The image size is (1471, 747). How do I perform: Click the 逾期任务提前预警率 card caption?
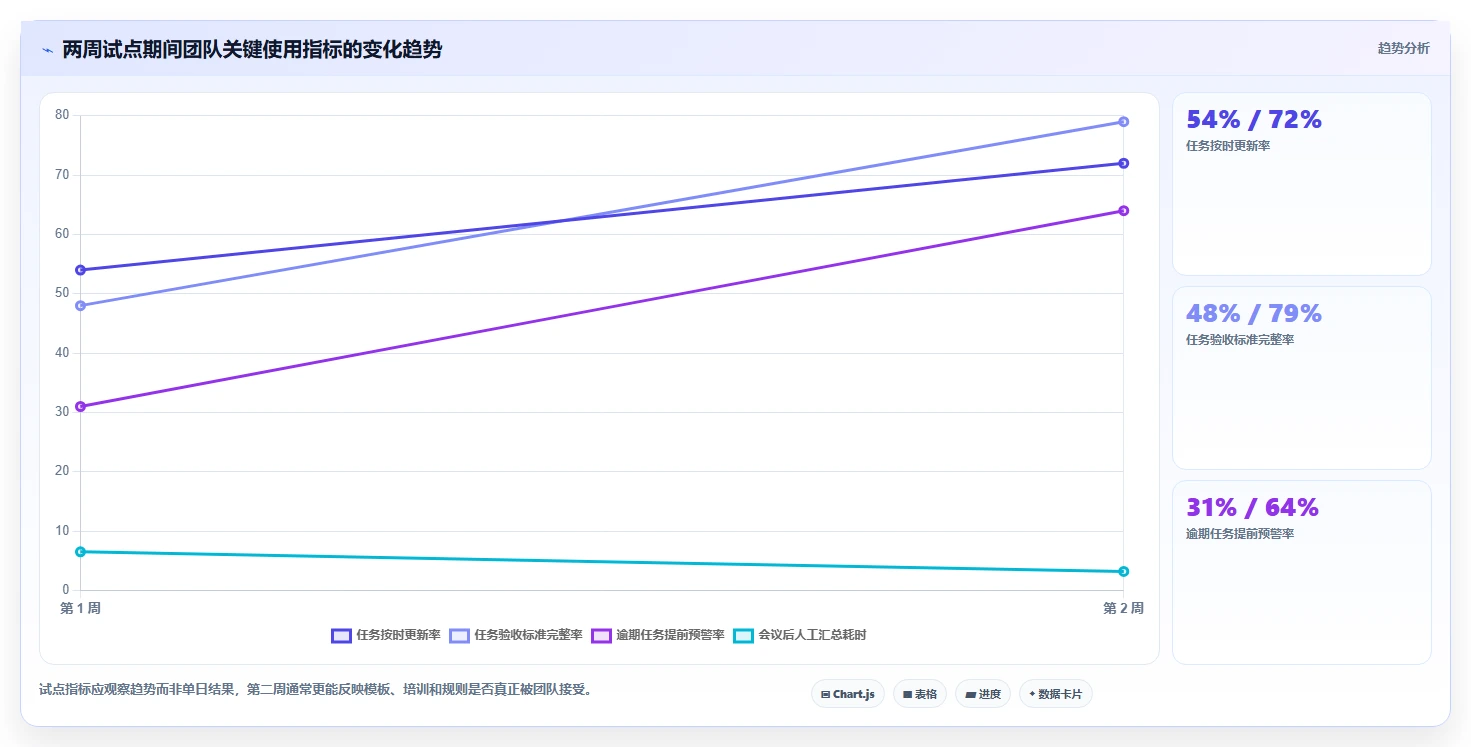tap(1240, 534)
